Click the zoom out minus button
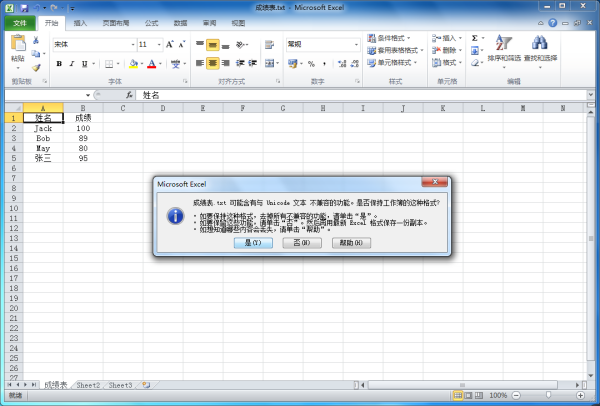Screen dimensions: 600x406 tap(516, 395)
